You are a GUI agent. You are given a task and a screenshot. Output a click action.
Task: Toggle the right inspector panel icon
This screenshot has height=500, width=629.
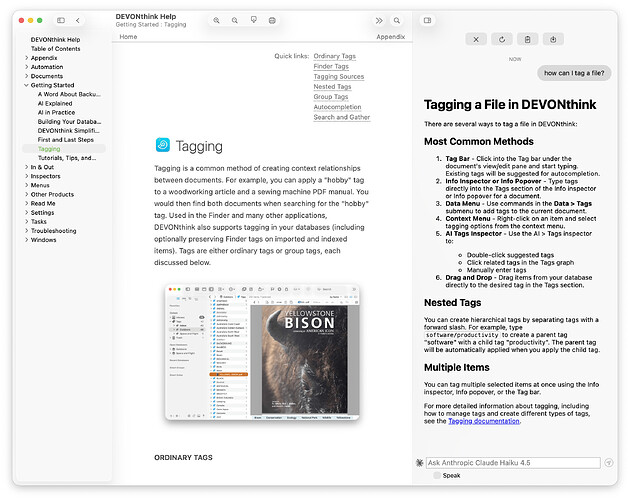click(x=427, y=20)
